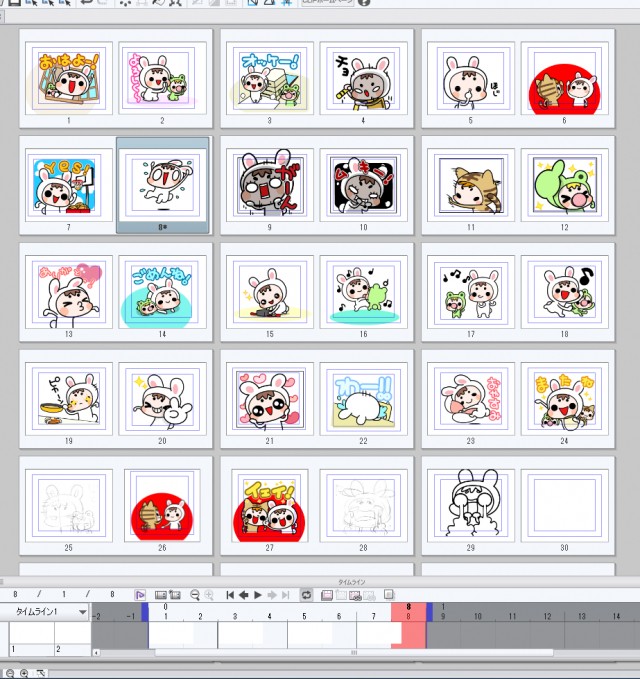
Task: Click the timeline horizontal scrollbar thumb
Action: (354, 652)
